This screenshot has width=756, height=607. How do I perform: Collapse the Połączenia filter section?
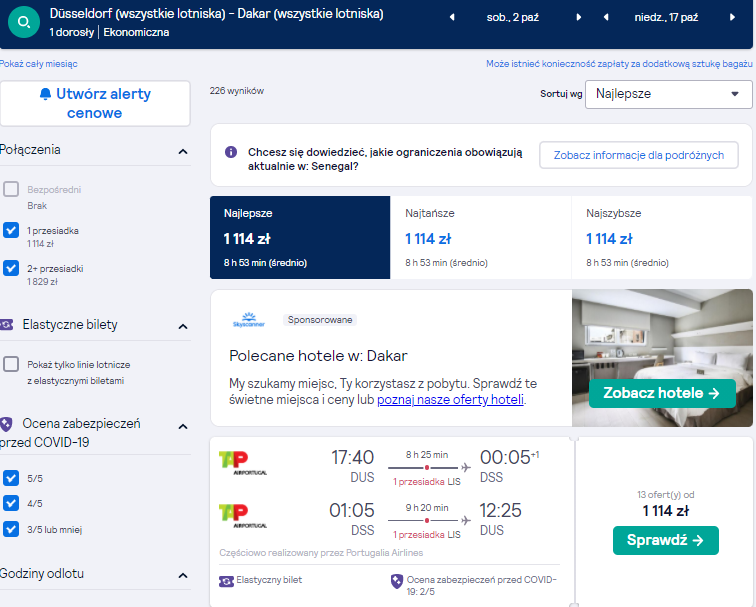[183, 151]
